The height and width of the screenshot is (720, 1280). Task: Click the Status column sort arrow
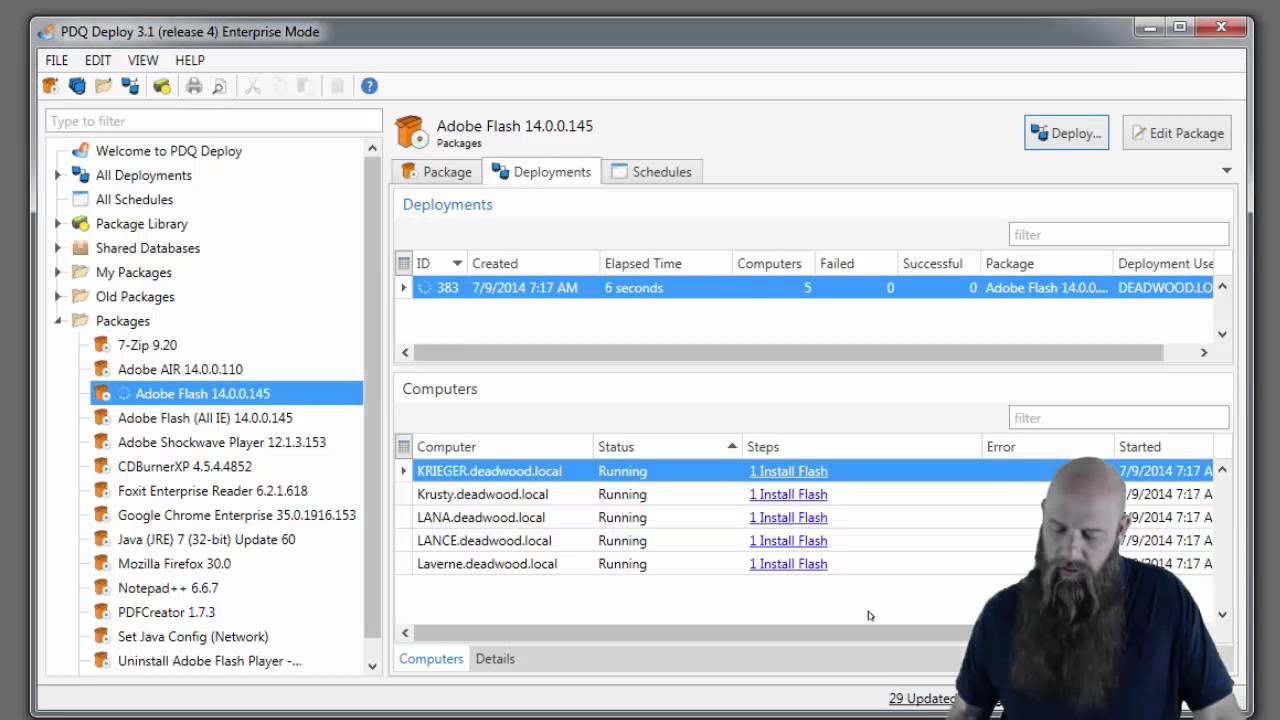click(x=732, y=446)
